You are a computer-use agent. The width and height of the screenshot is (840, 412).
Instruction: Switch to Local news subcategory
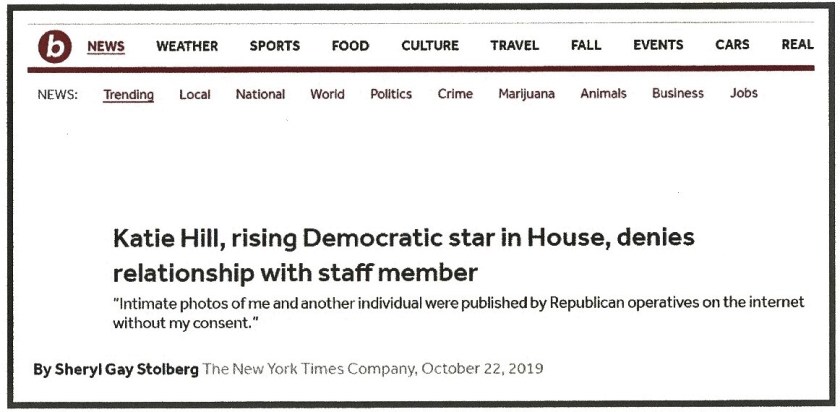tap(195, 95)
